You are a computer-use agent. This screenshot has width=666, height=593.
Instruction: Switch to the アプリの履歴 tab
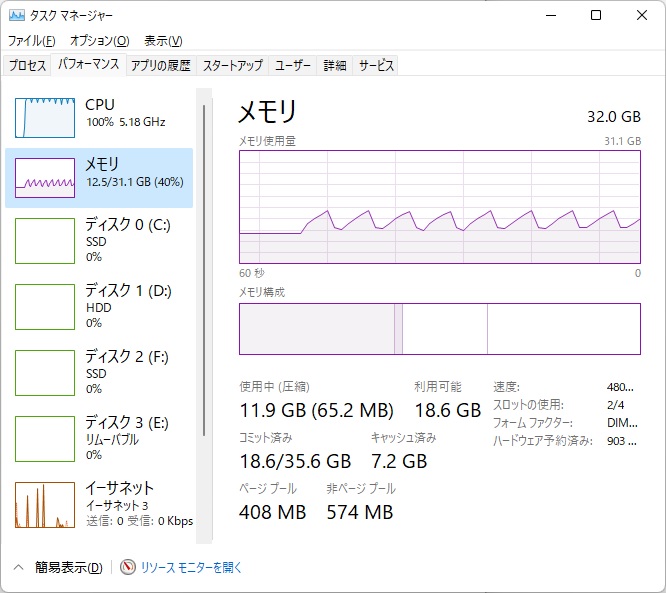(160, 66)
